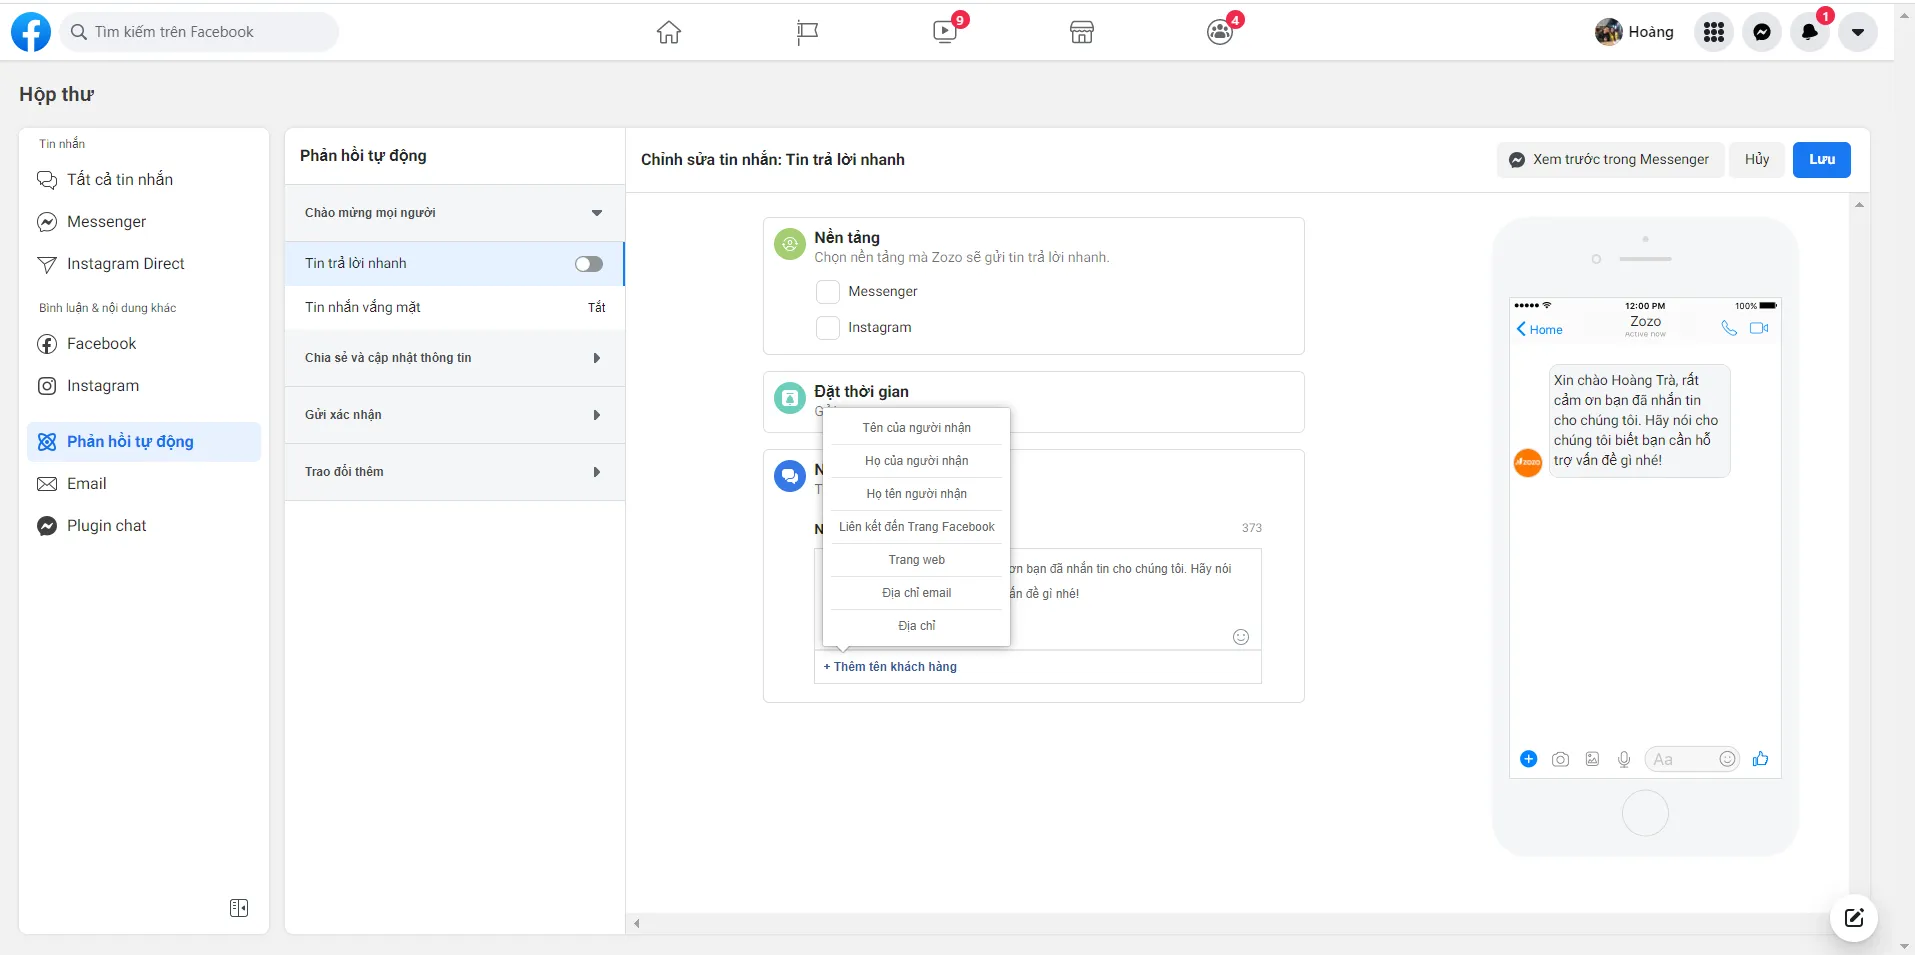This screenshot has height=955, width=1915.
Task: Open the Marketplace store icon
Action: tap(1081, 32)
